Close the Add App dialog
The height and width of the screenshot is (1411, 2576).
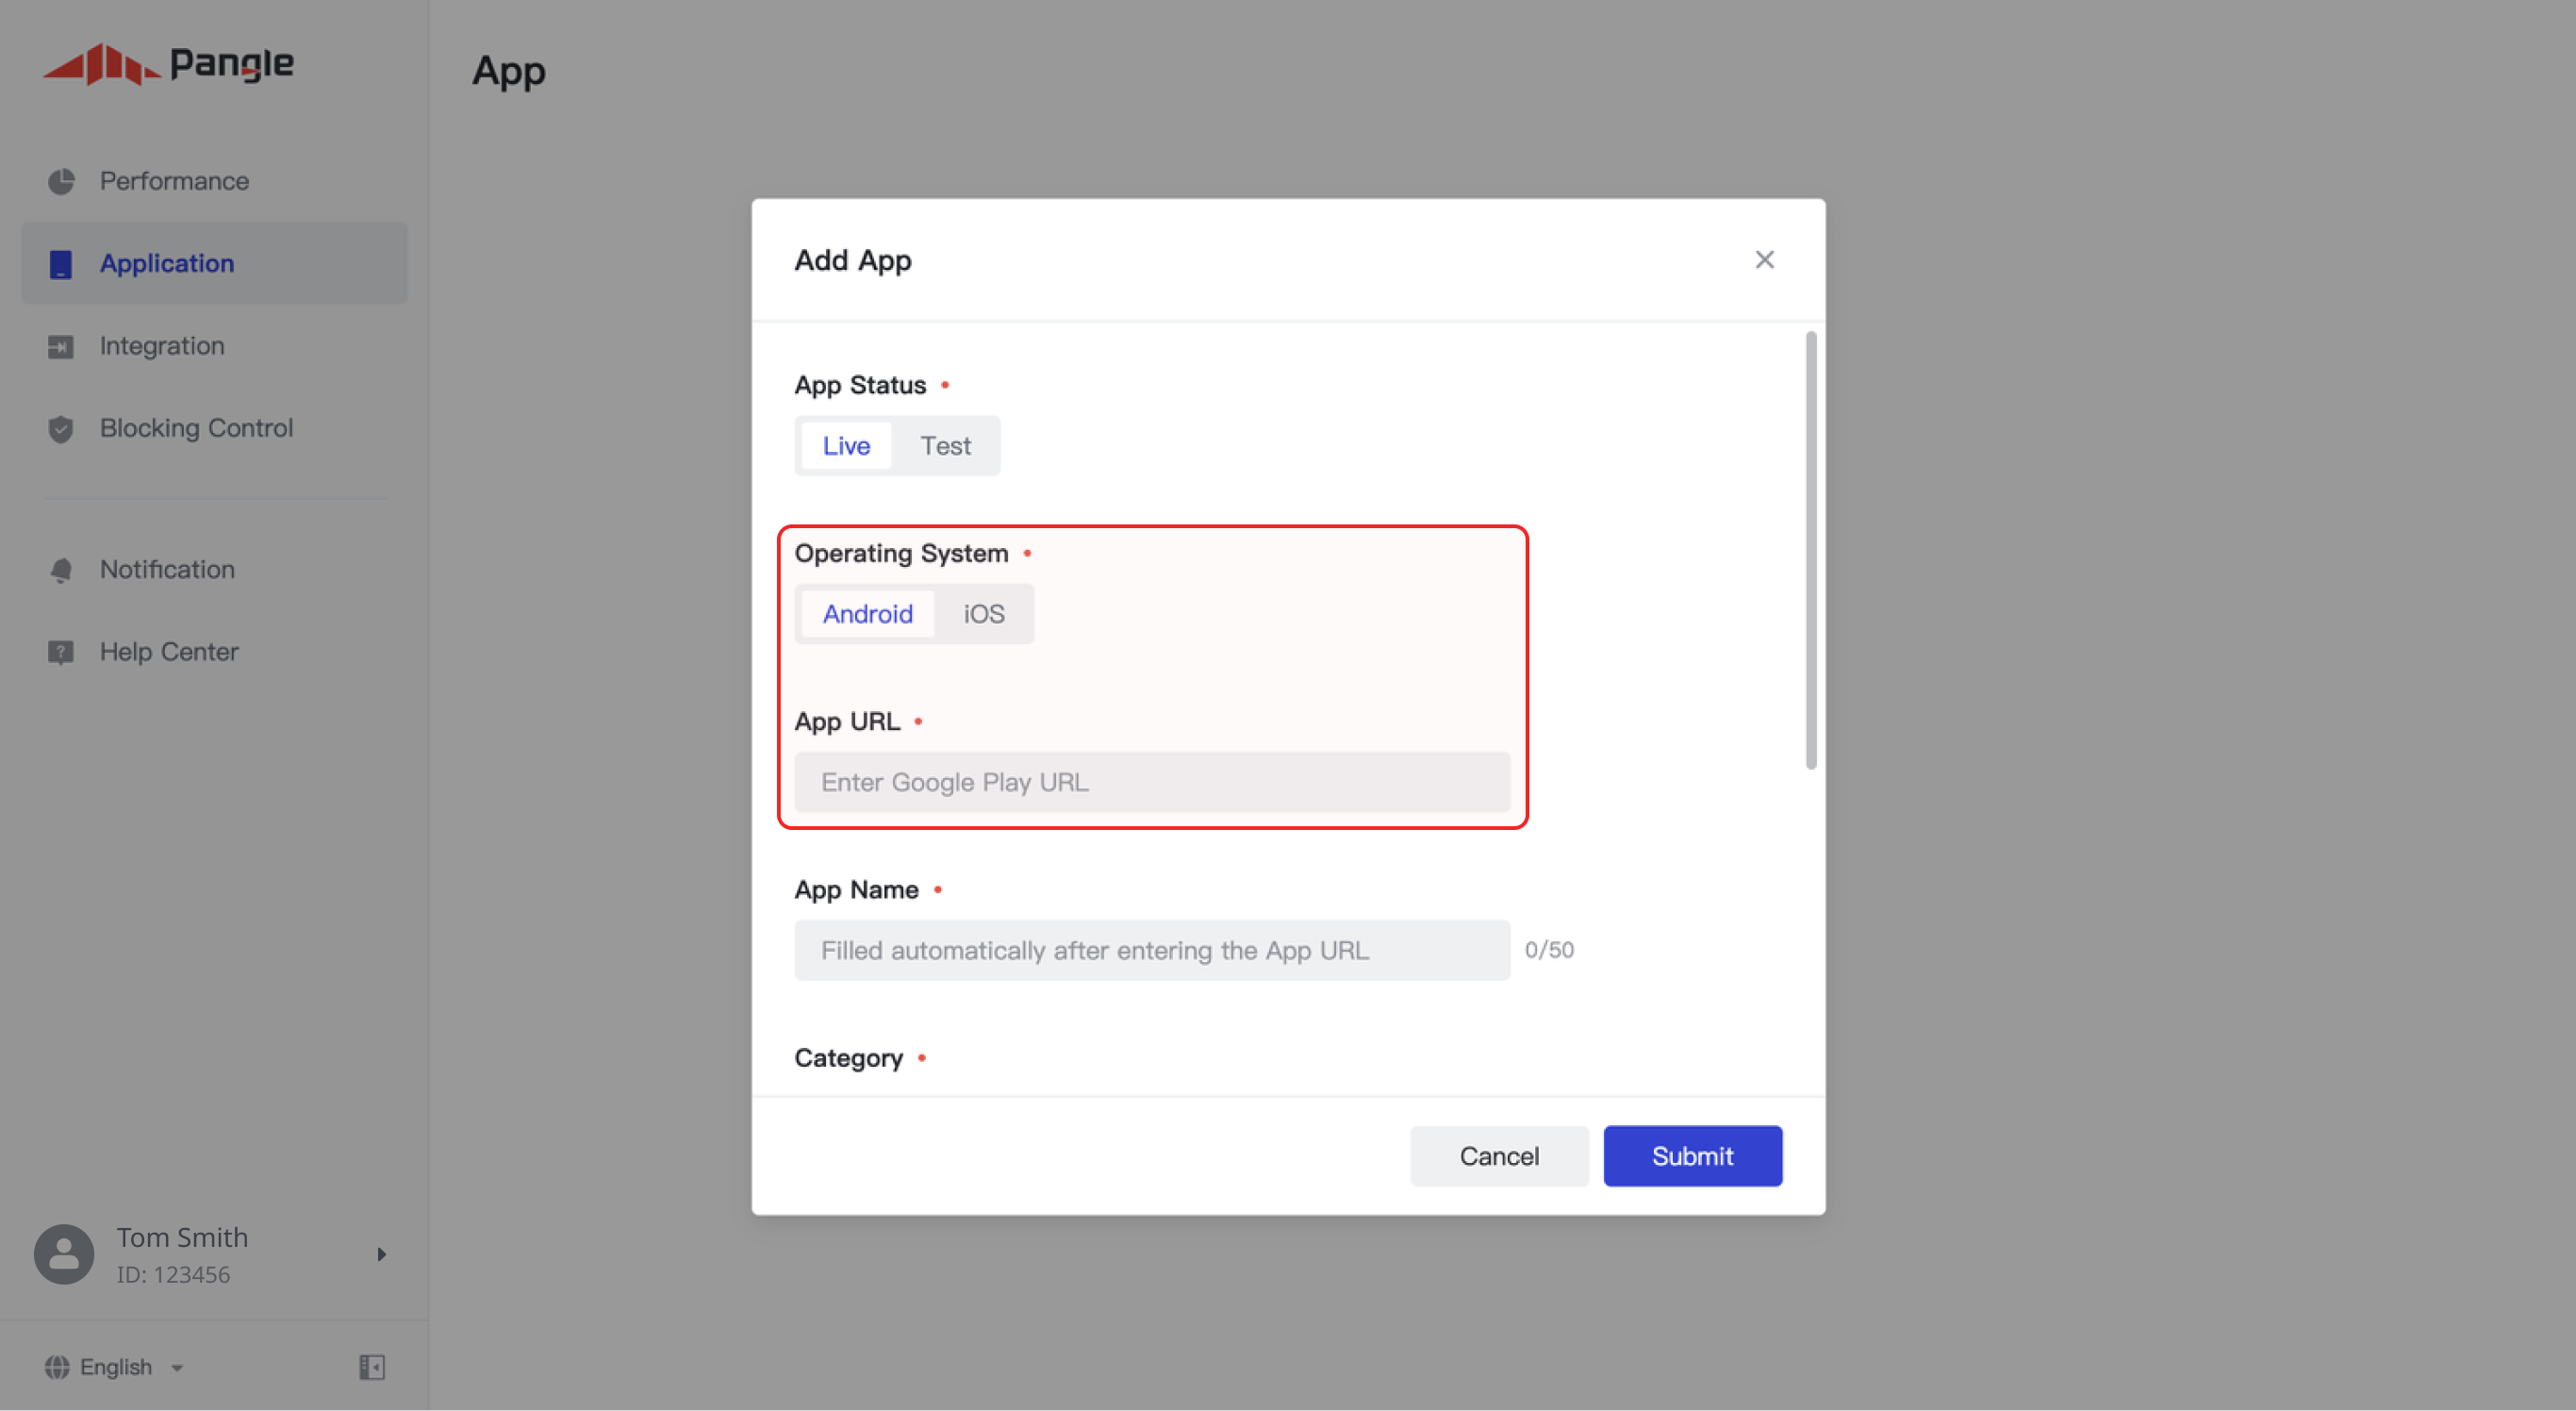point(1764,260)
